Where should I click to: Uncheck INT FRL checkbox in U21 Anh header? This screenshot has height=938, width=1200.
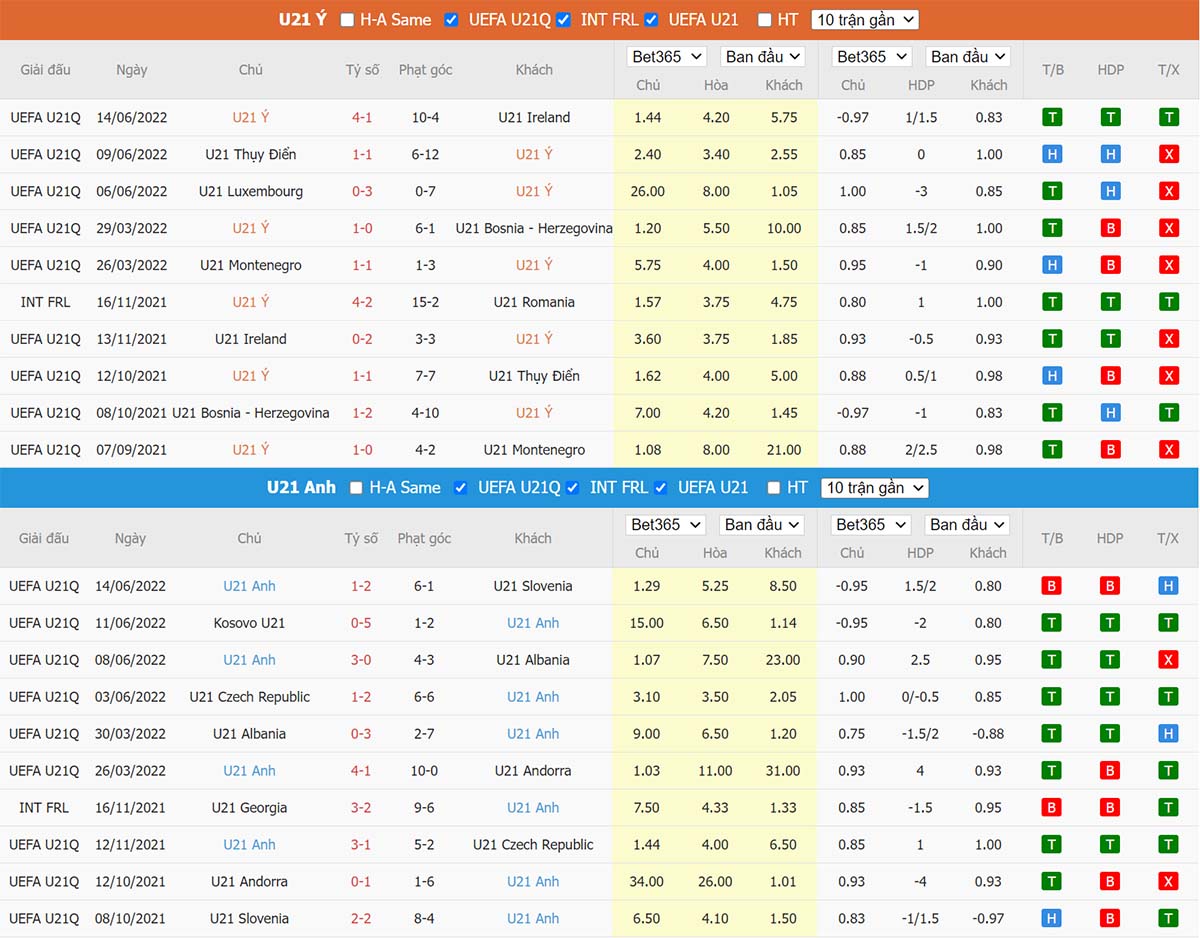(573, 488)
